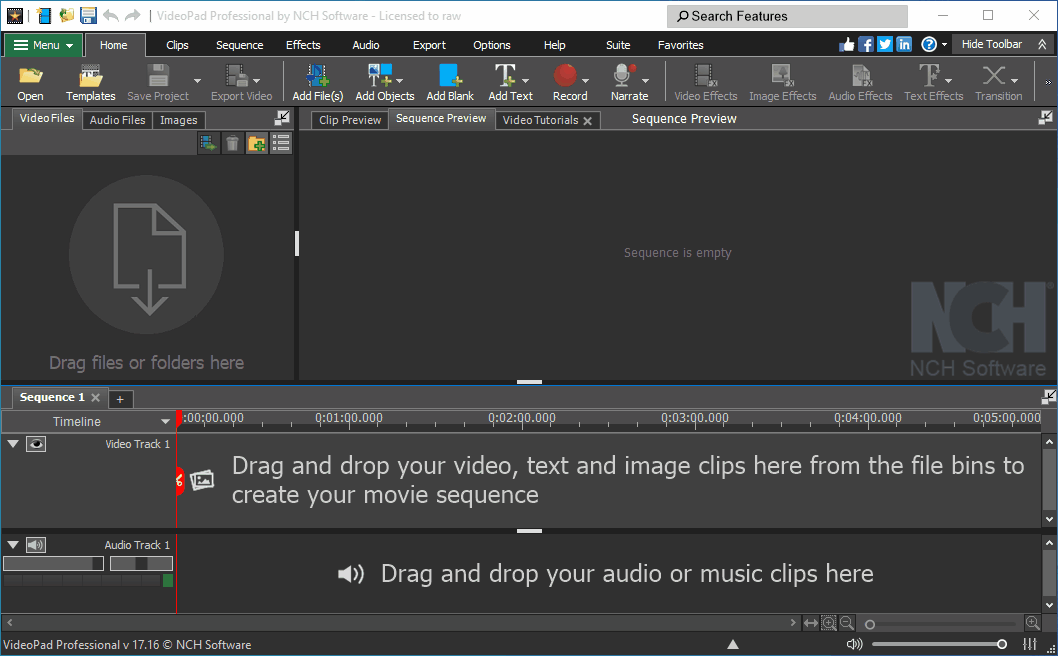1058x656 pixels.
Task: Click the thumbs-up like icon
Action: [847, 45]
